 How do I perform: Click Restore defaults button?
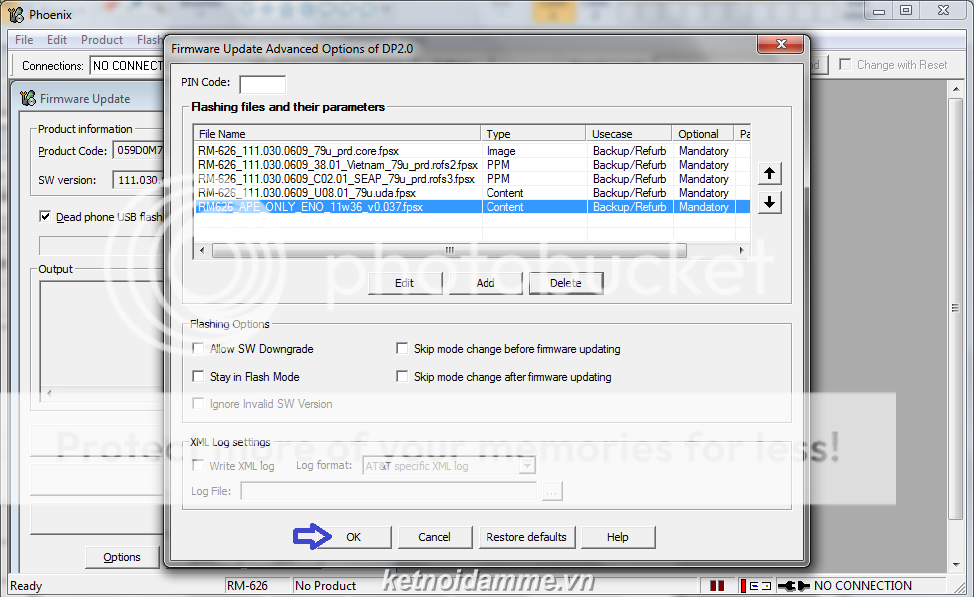click(x=526, y=537)
